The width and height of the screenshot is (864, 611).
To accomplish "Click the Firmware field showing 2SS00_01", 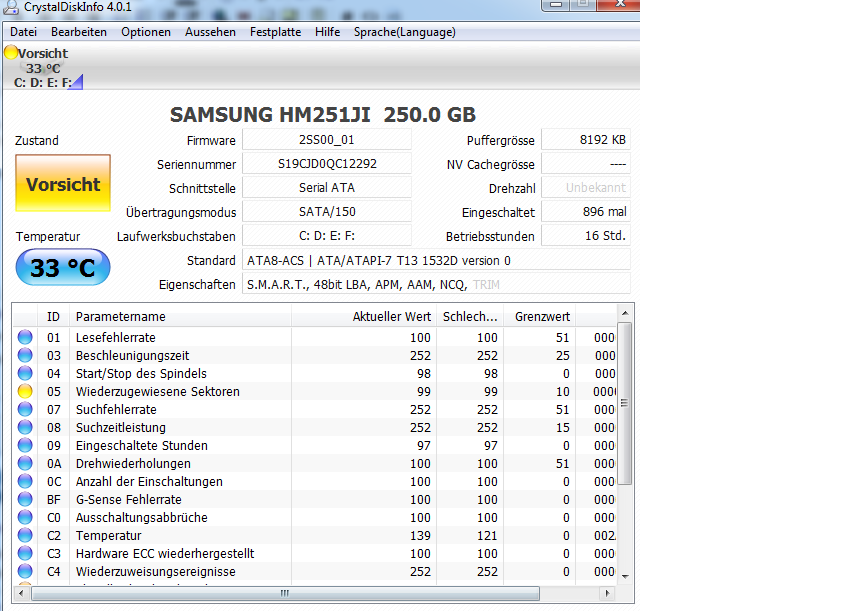I will pyautogui.click(x=327, y=140).
